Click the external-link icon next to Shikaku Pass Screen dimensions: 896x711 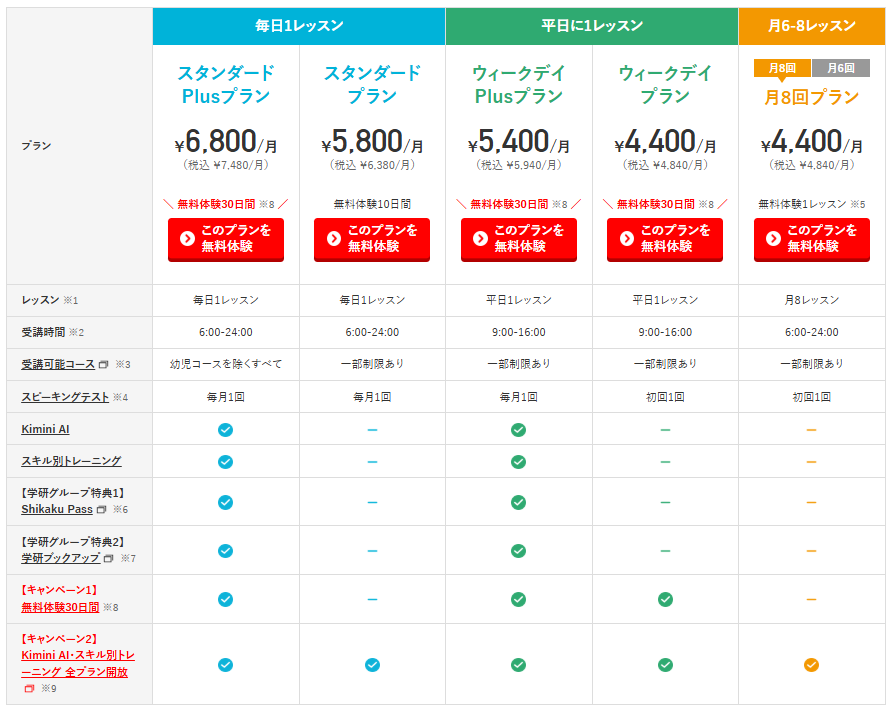tap(102, 510)
